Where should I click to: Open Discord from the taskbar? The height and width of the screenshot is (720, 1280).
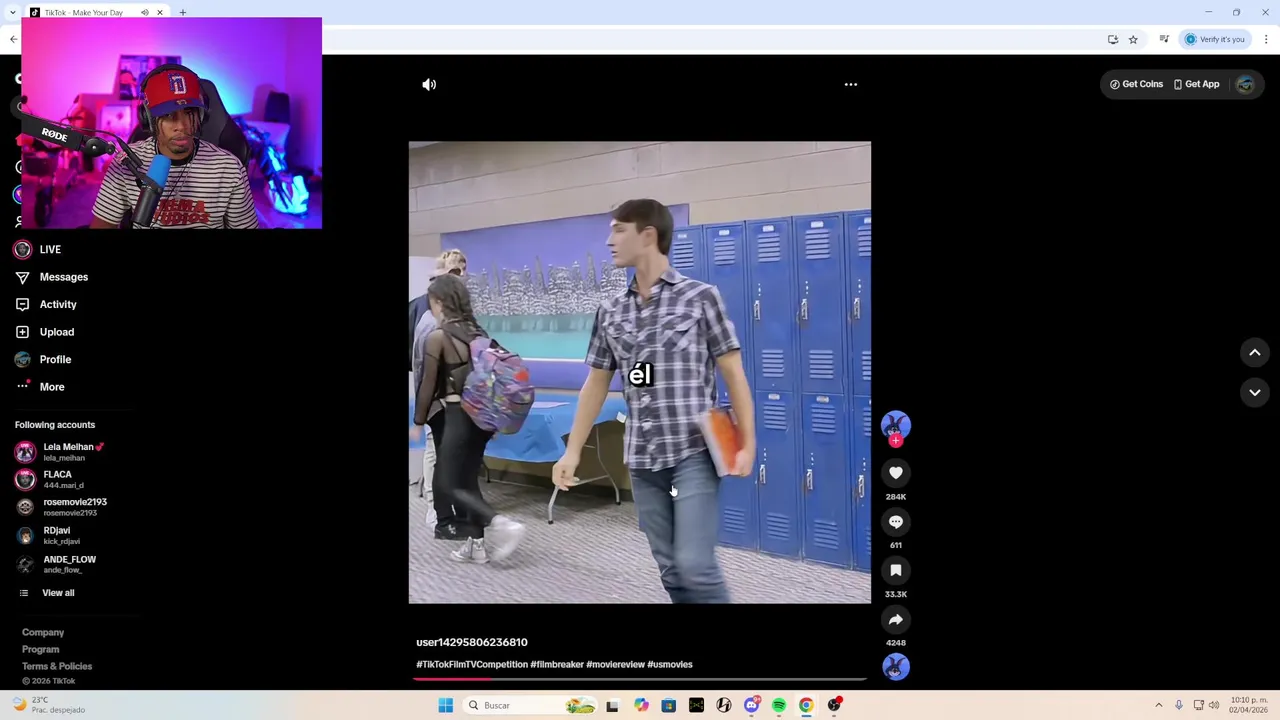[x=752, y=705]
